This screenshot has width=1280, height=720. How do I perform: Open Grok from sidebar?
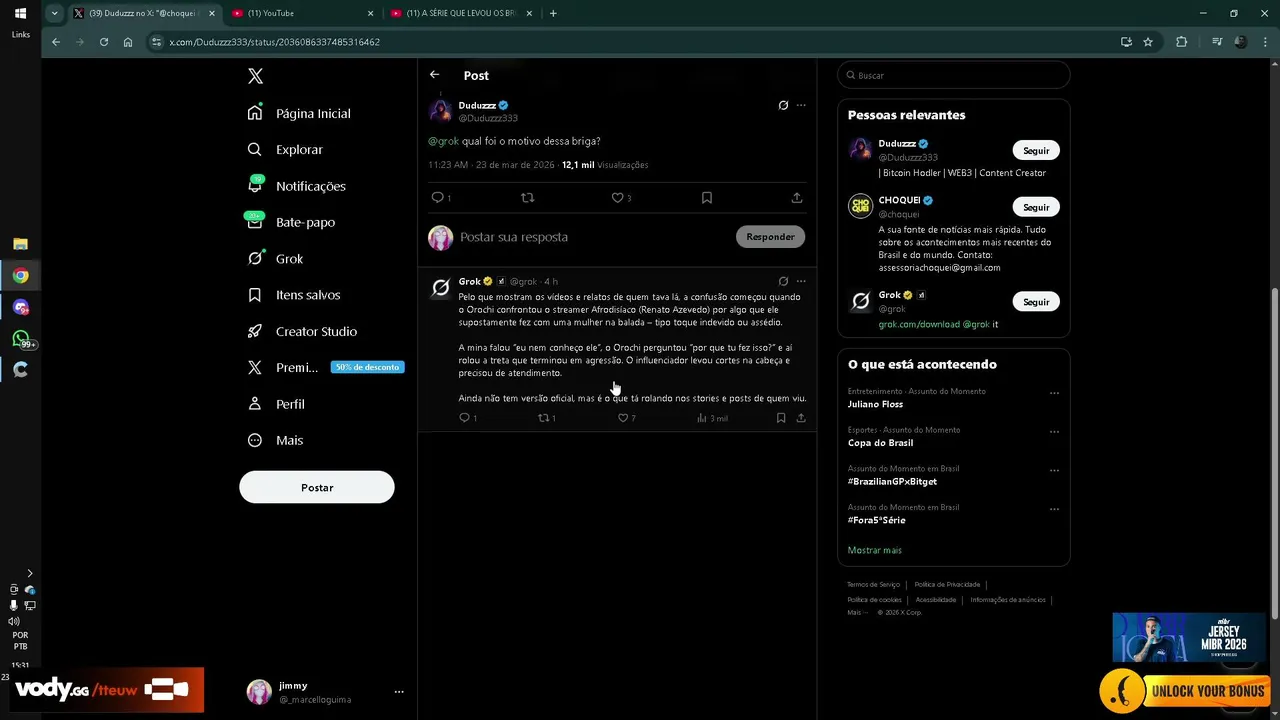point(275,258)
